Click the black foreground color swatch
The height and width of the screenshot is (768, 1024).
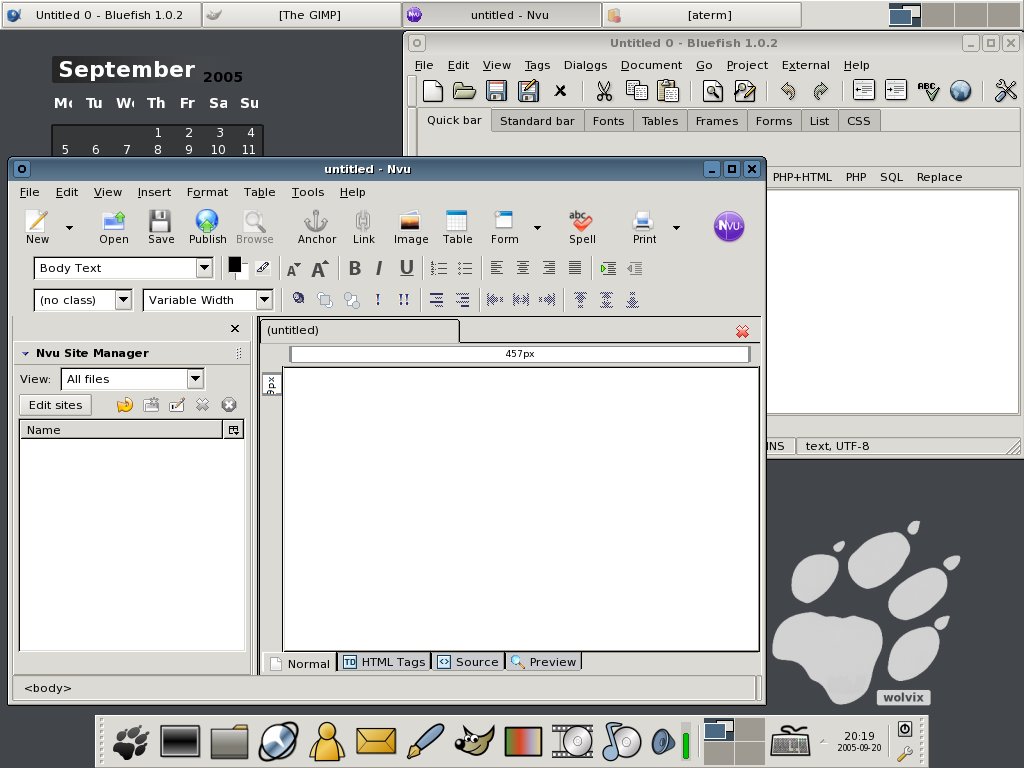pyautogui.click(x=234, y=264)
